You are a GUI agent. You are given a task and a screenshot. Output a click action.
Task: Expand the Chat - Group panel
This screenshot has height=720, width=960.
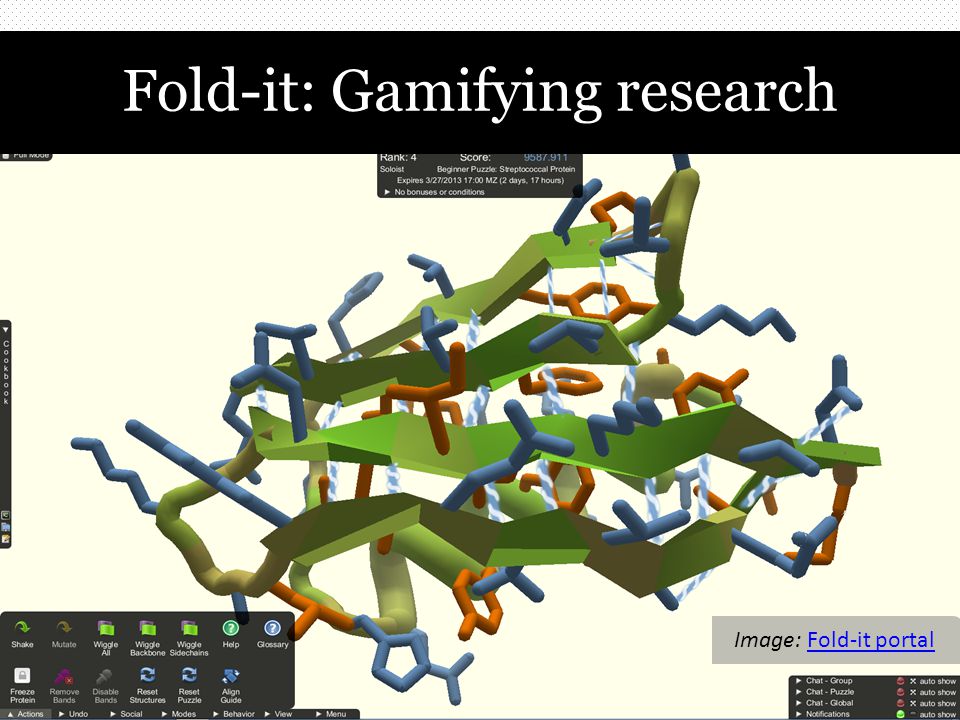coord(798,681)
